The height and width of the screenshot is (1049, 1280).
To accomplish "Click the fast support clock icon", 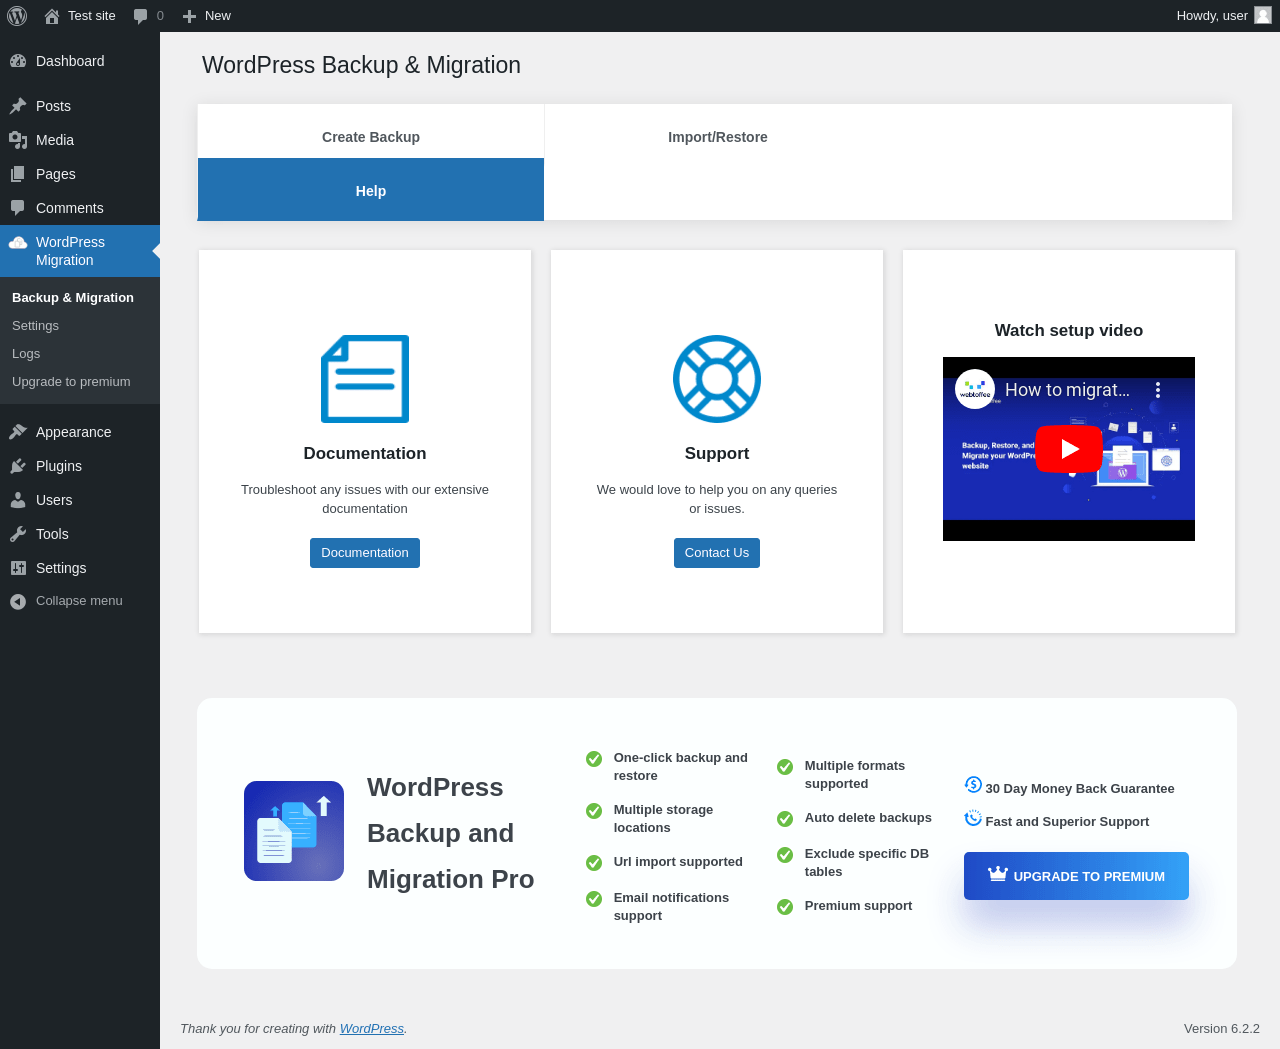I will pyautogui.click(x=973, y=818).
